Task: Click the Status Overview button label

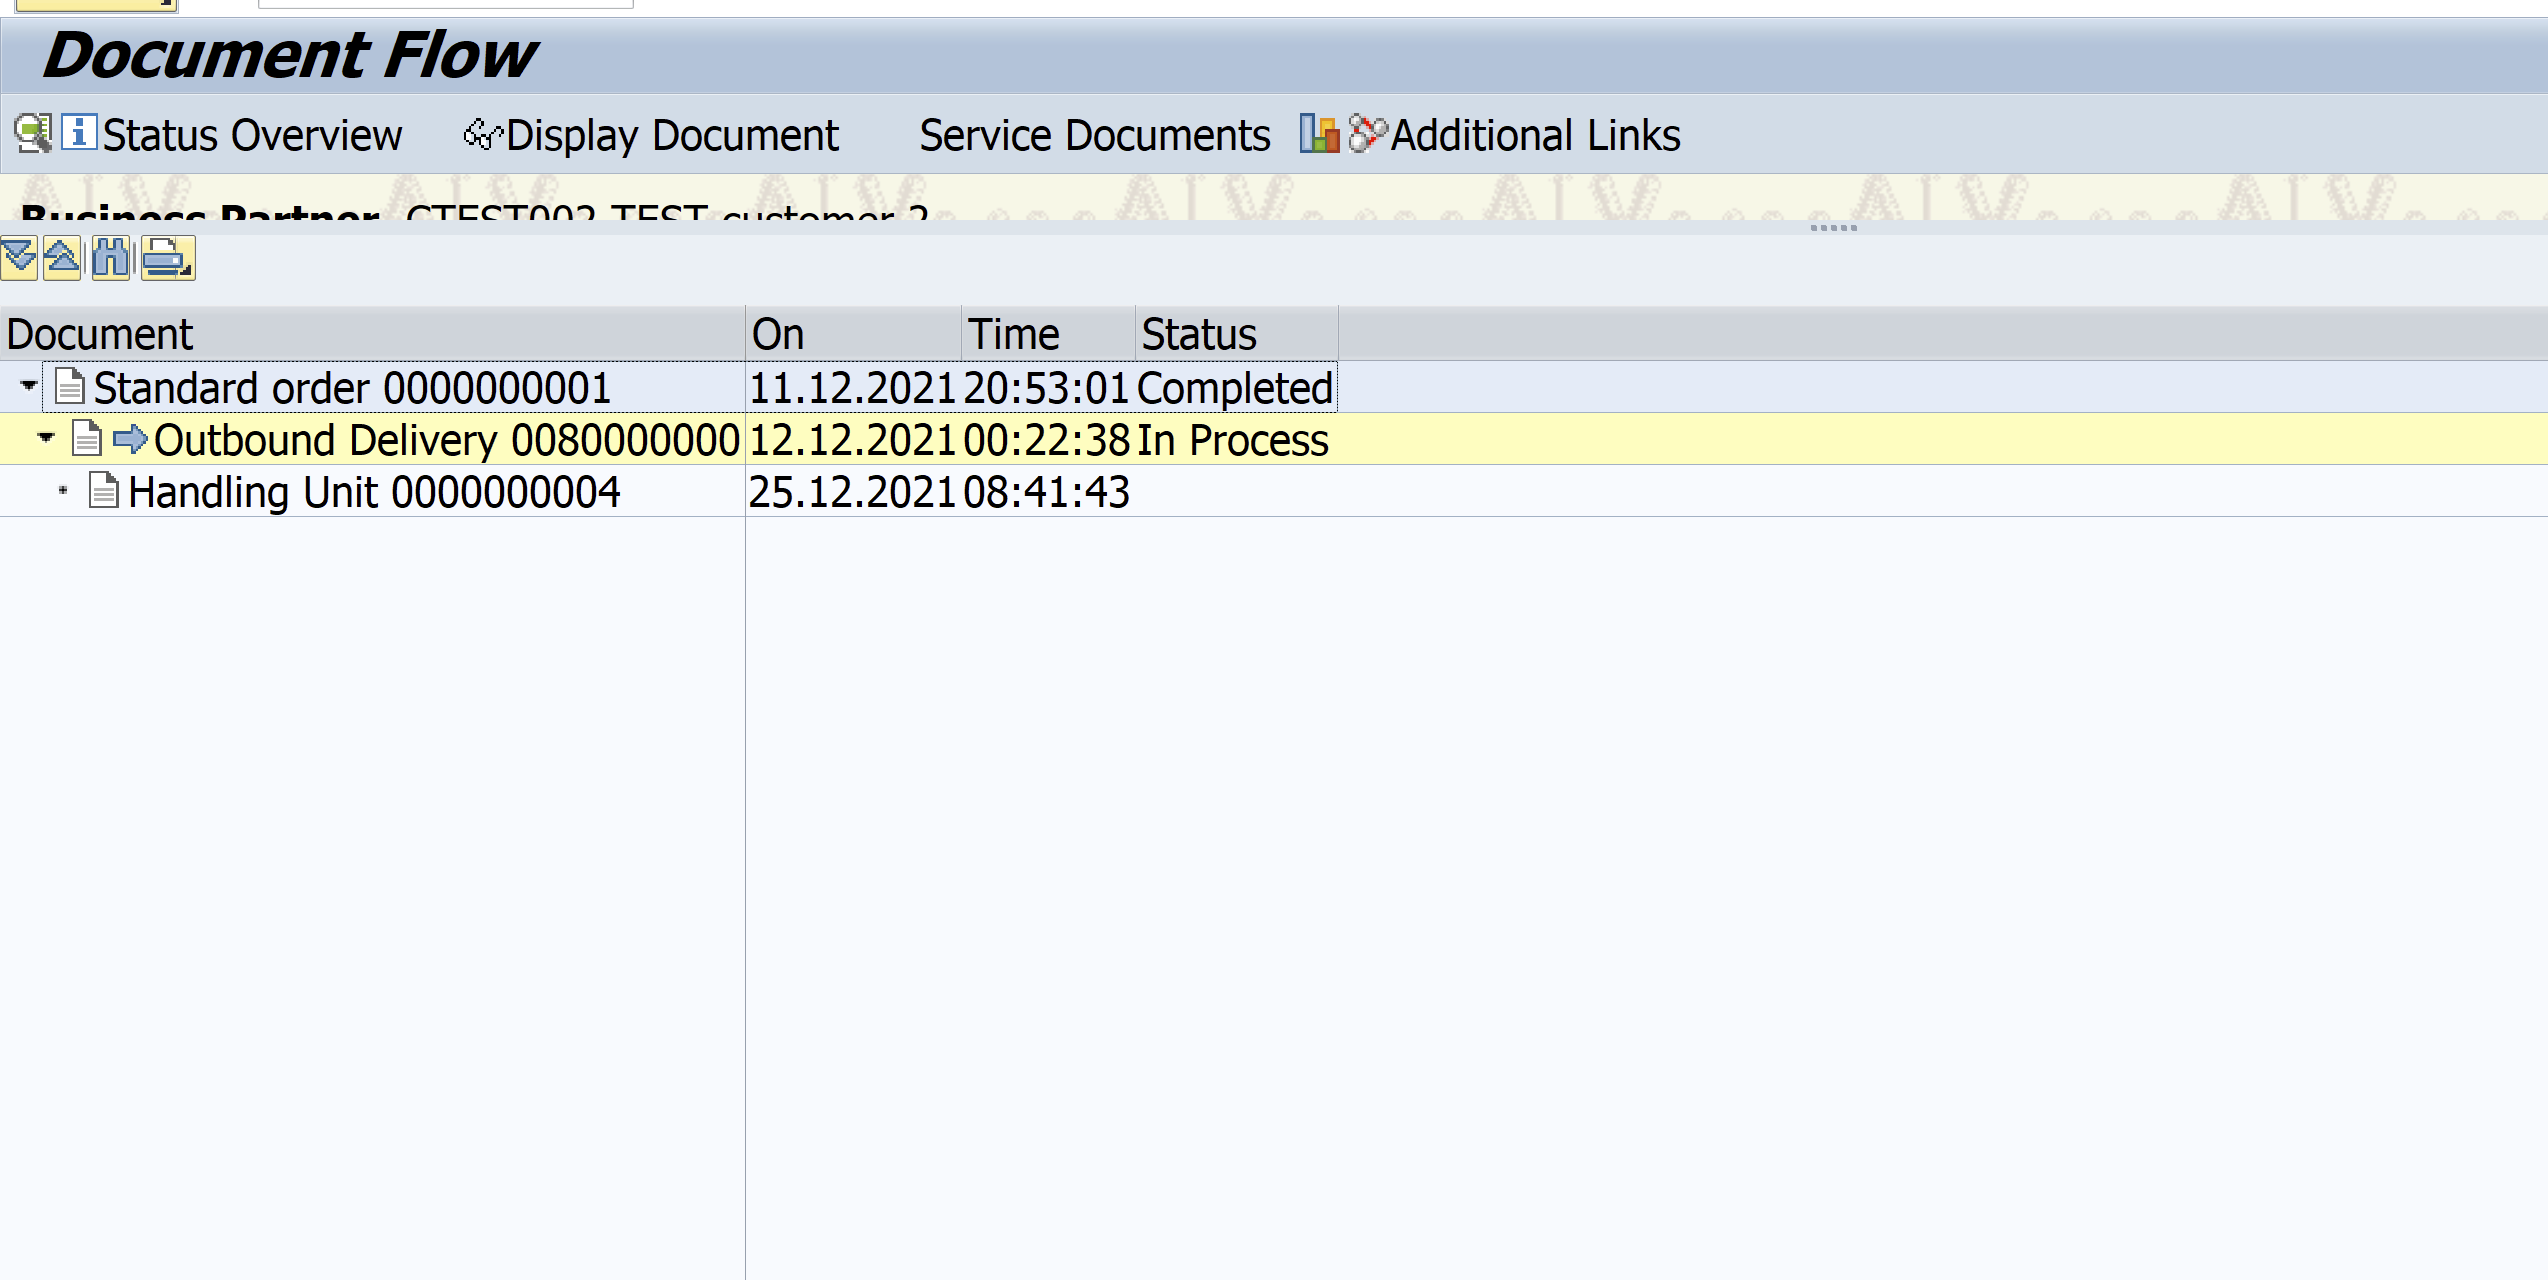Action: (x=252, y=135)
